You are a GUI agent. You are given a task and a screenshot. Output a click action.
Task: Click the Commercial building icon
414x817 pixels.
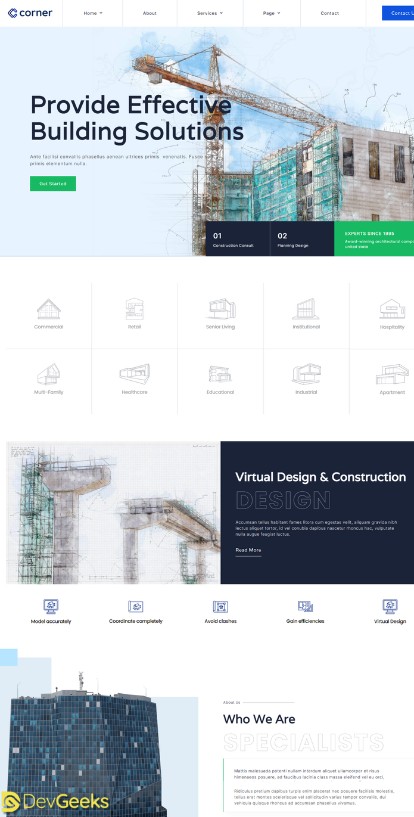point(48,309)
